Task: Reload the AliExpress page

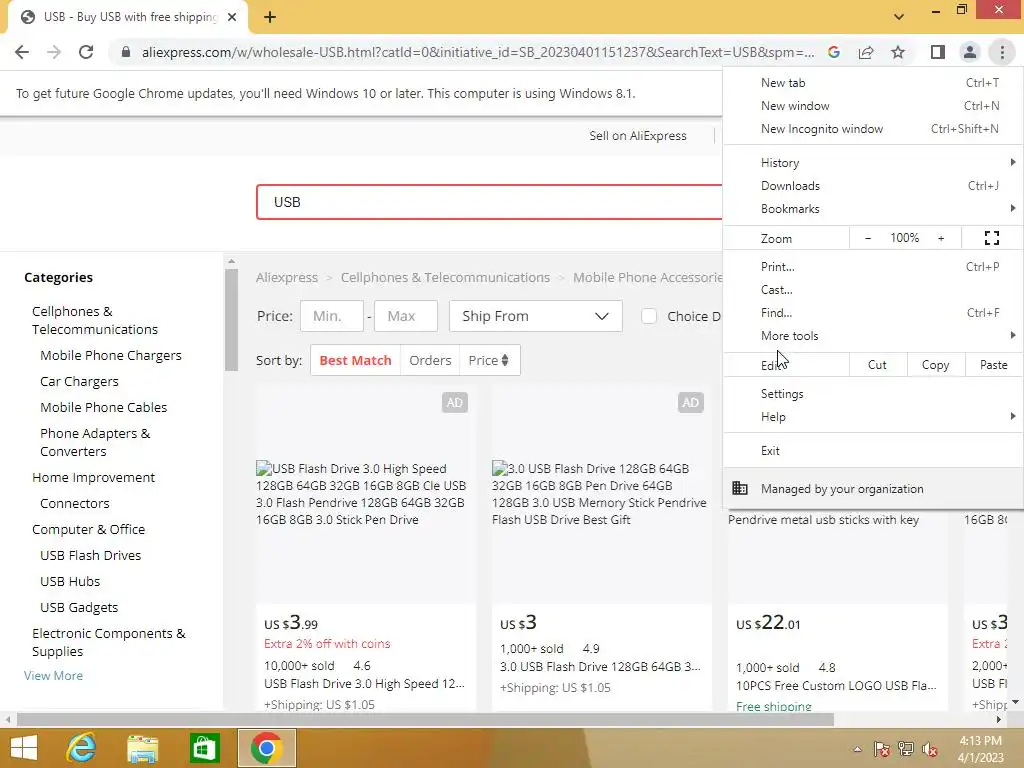Action: pos(86,52)
